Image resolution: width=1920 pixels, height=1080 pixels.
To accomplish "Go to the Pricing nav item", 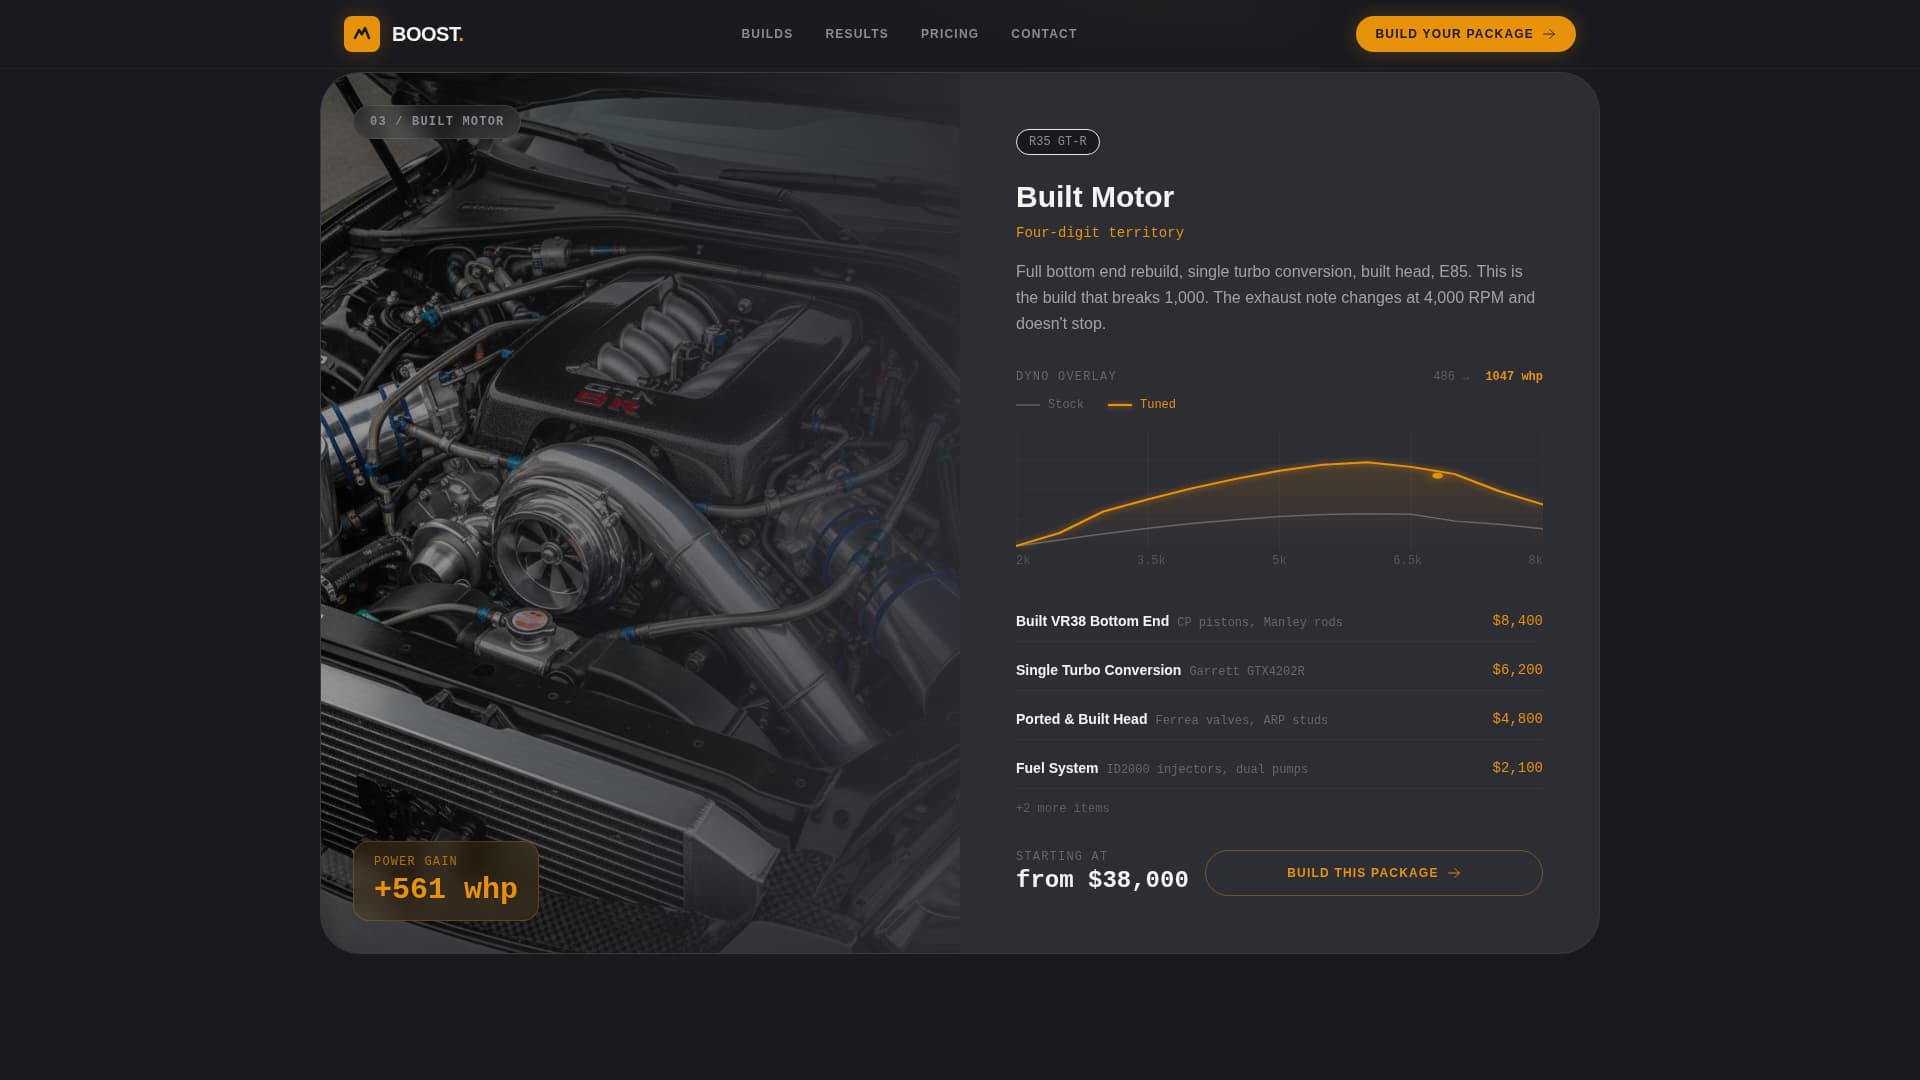I will [x=950, y=34].
